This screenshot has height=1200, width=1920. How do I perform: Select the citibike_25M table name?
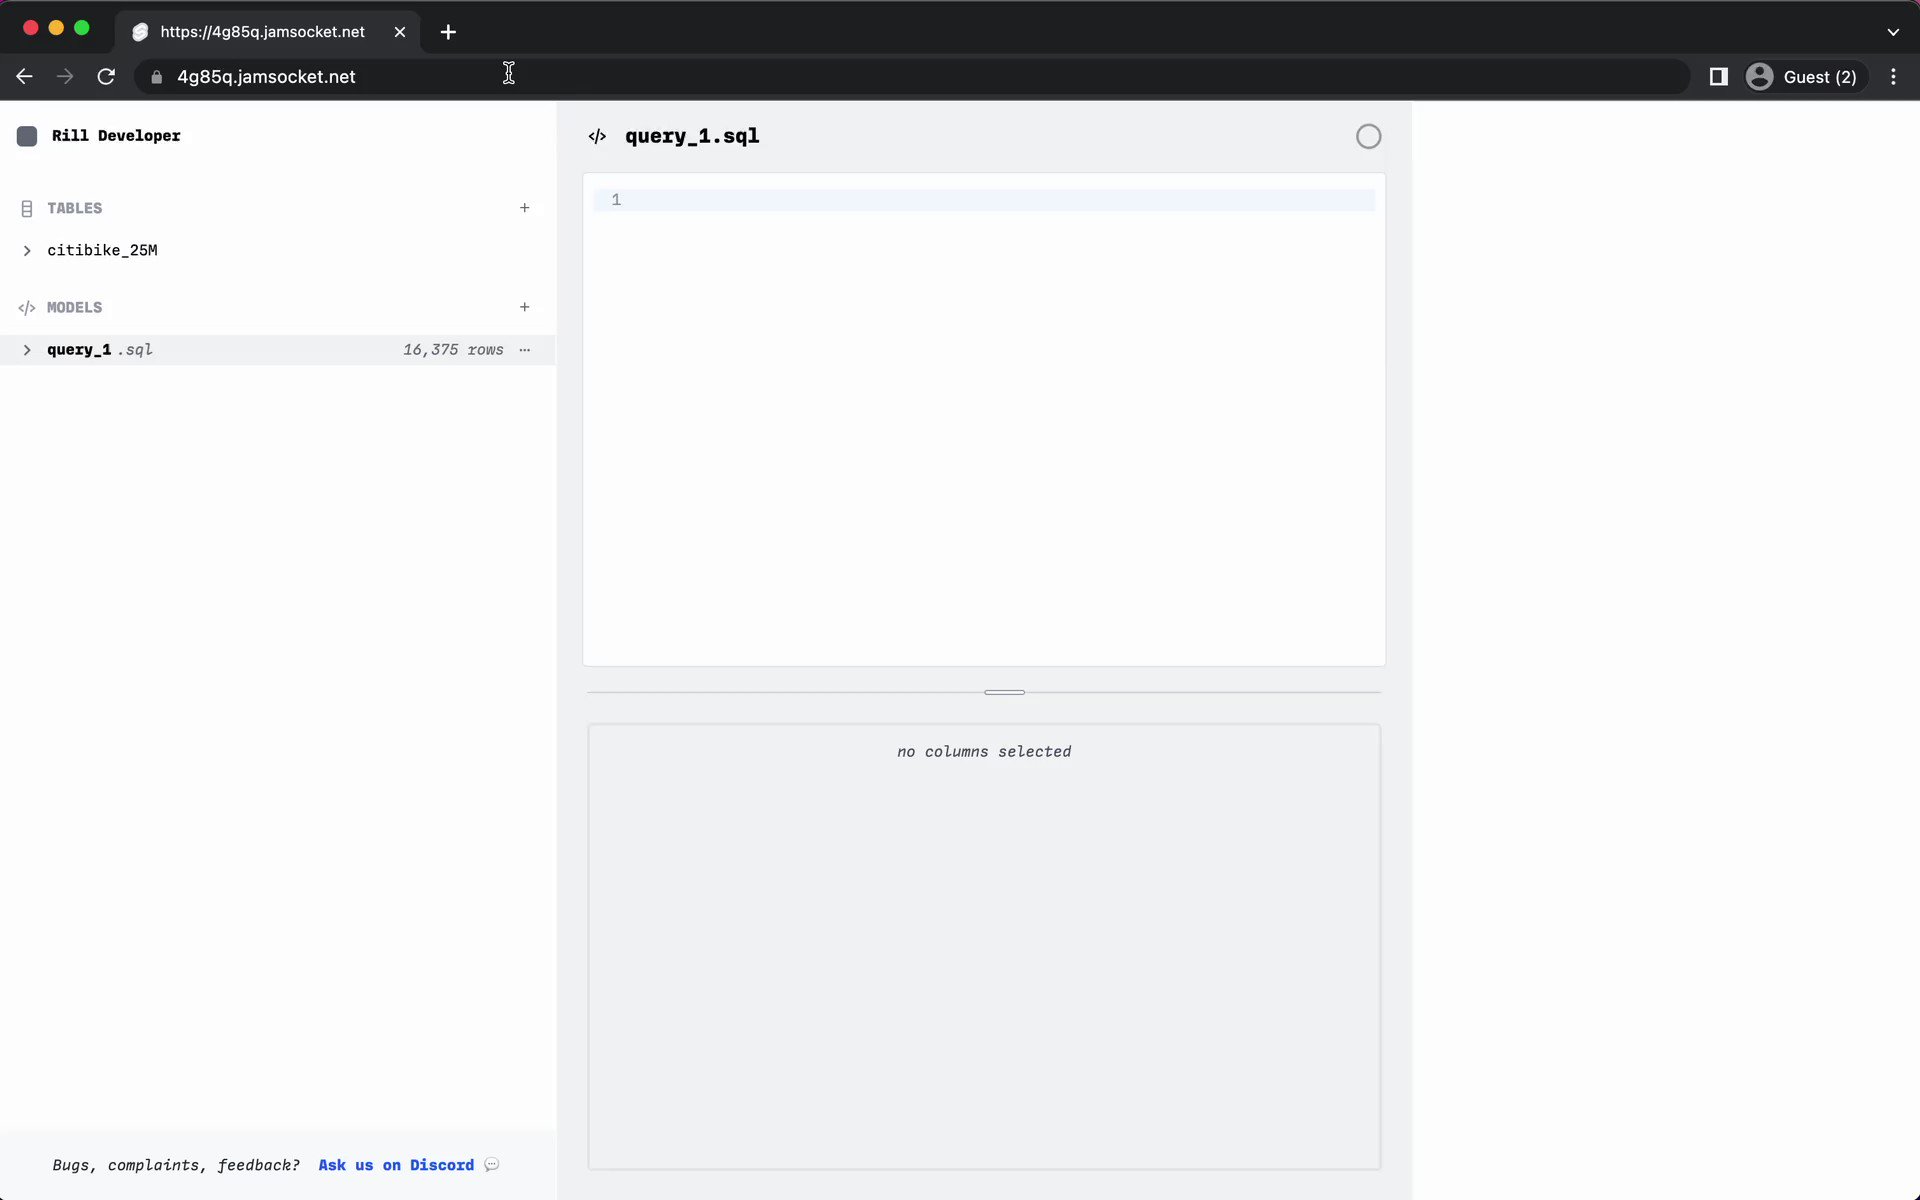tap(102, 251)
